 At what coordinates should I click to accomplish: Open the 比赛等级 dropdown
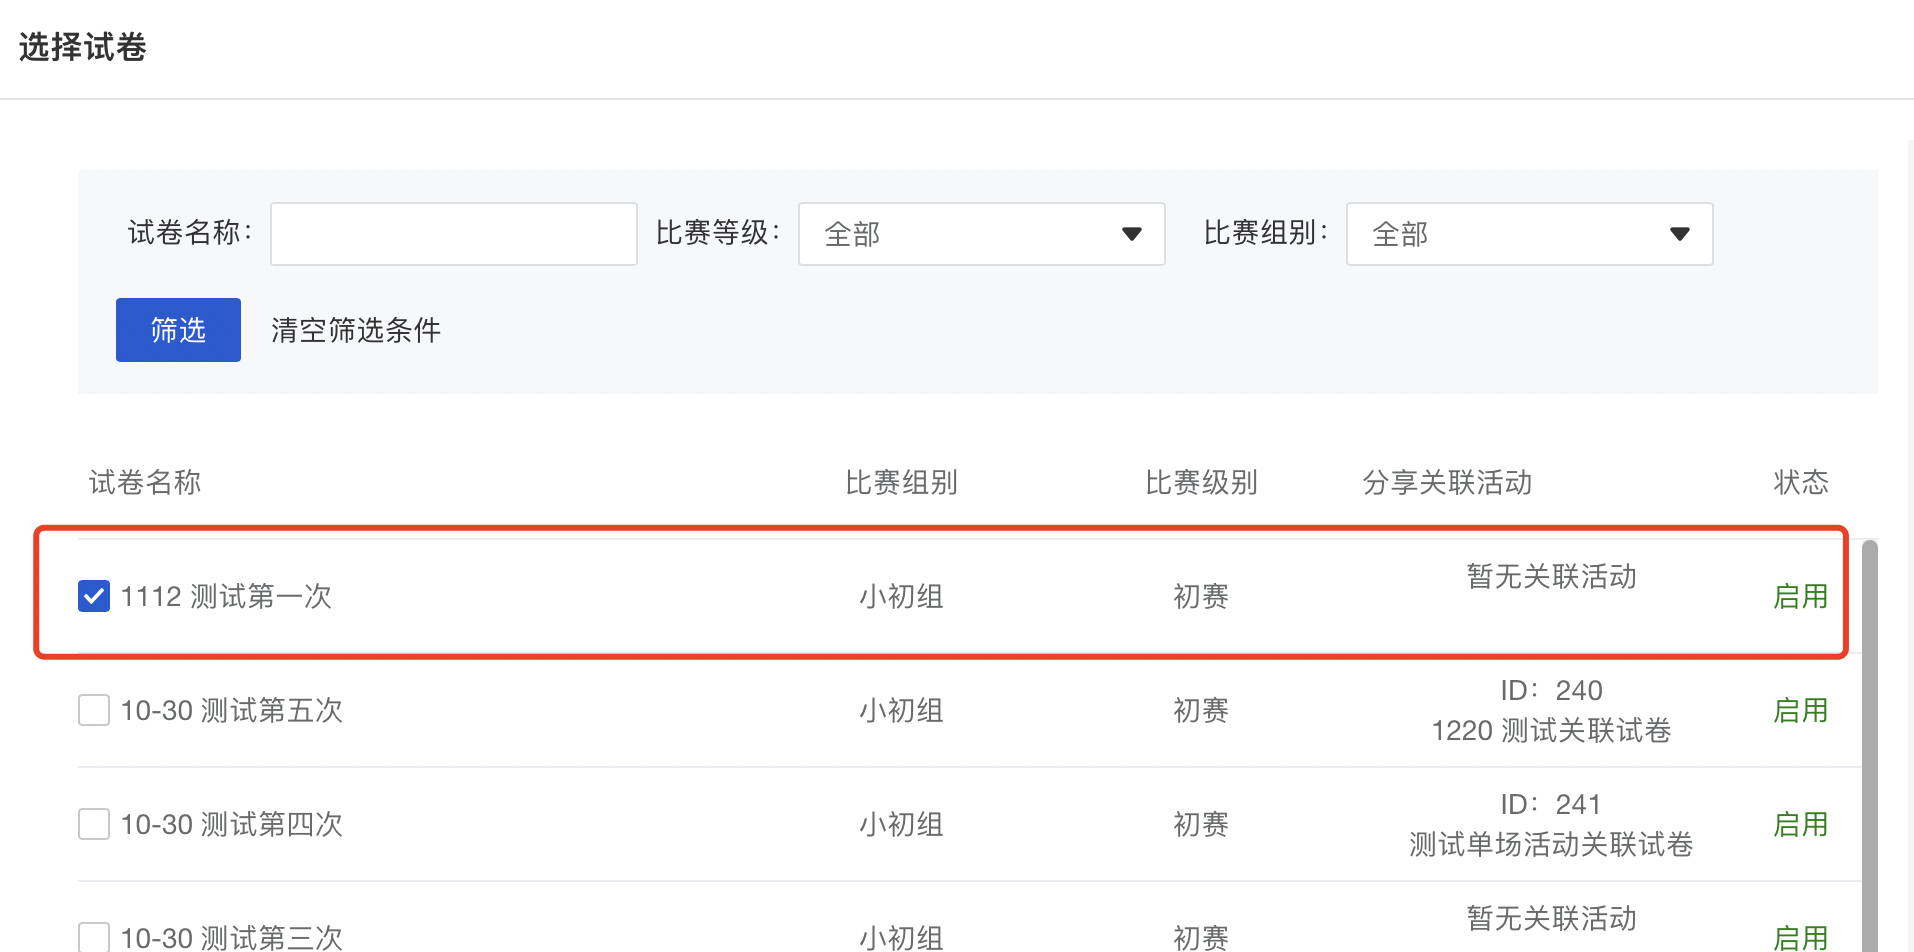pos(981,234)
